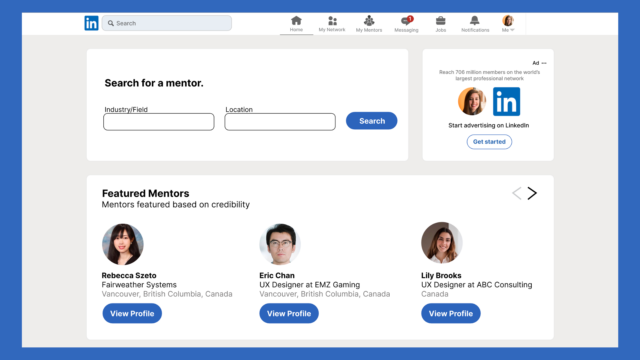Click the 'UX Designer at ABC Consulting' text

[x=477, y=285]
